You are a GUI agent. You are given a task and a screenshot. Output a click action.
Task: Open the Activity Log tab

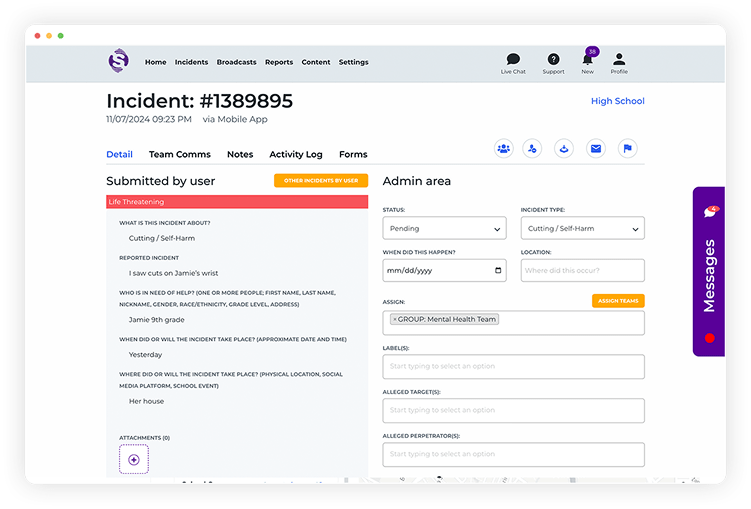coord(296,154)
